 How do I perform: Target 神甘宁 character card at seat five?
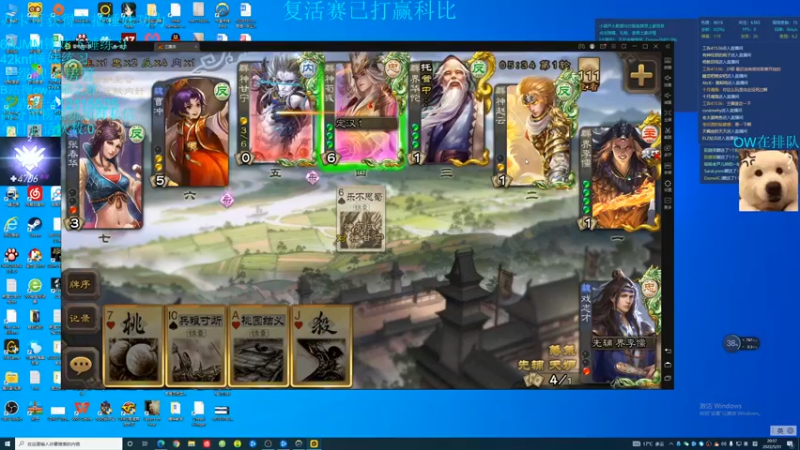click(277, 111)
